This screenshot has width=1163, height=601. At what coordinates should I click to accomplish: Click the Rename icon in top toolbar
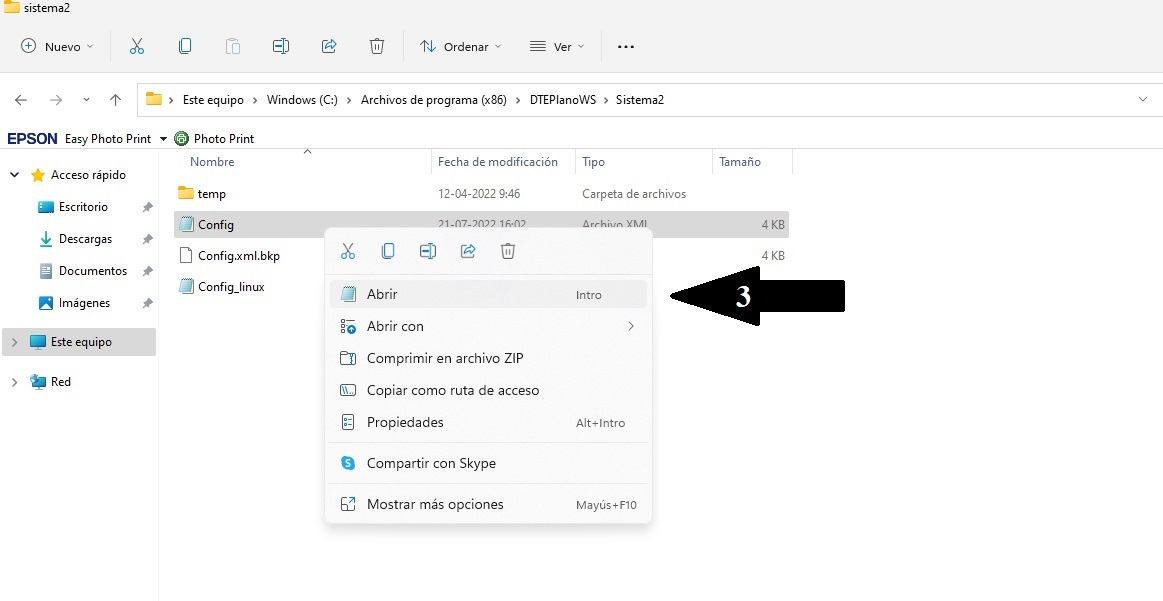tap(281, 46)
